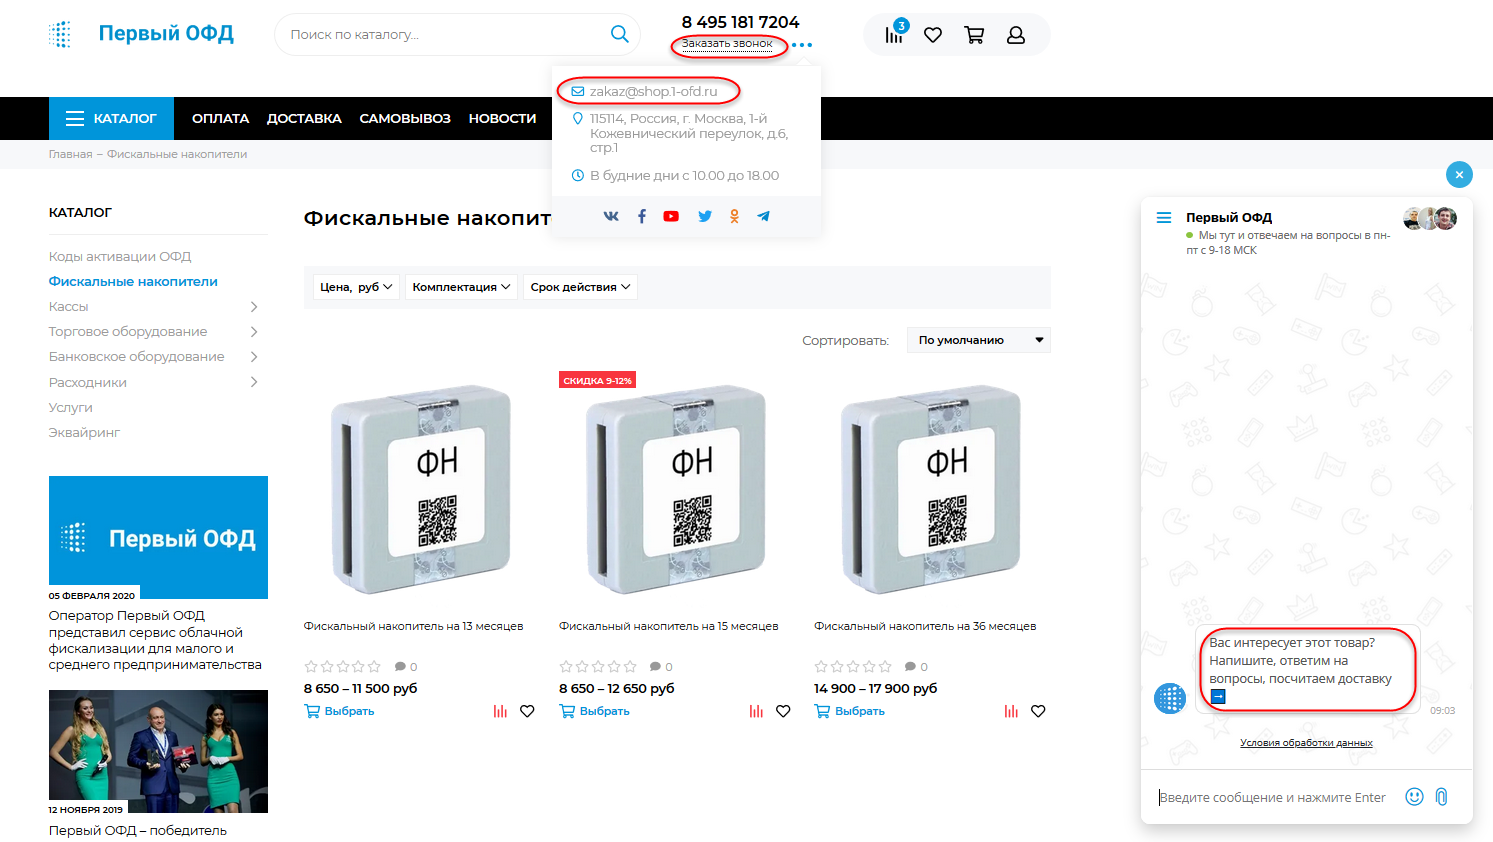Screen dimensions: 1493x842
Task: Click the phone number 8 495 181 7204
Action: [x=741, y=22]
